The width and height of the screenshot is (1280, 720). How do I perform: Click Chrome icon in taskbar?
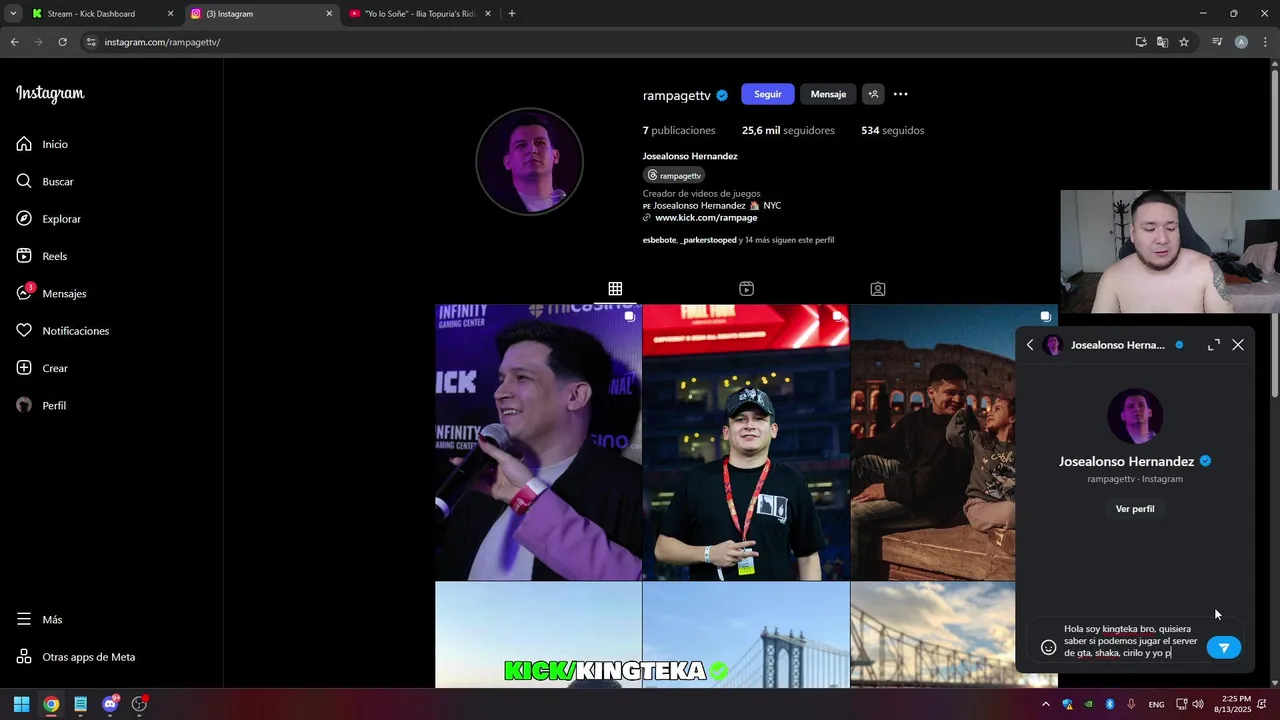(51, 704)
